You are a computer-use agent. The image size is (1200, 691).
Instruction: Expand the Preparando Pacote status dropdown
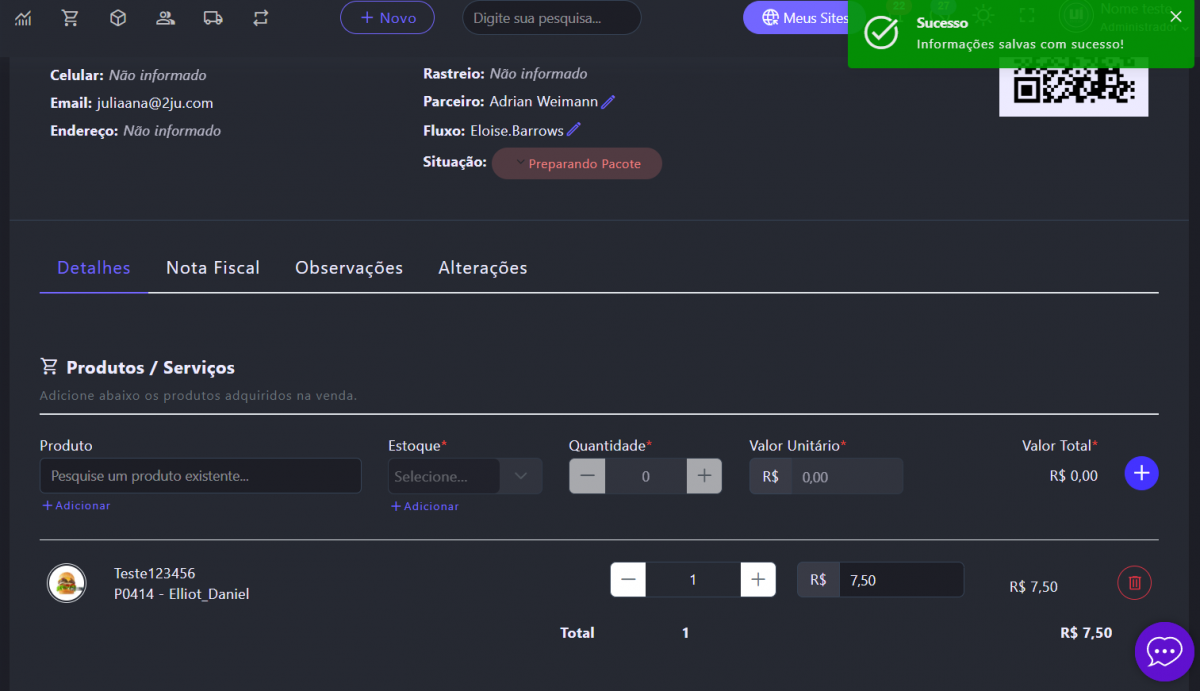[577, 164]
